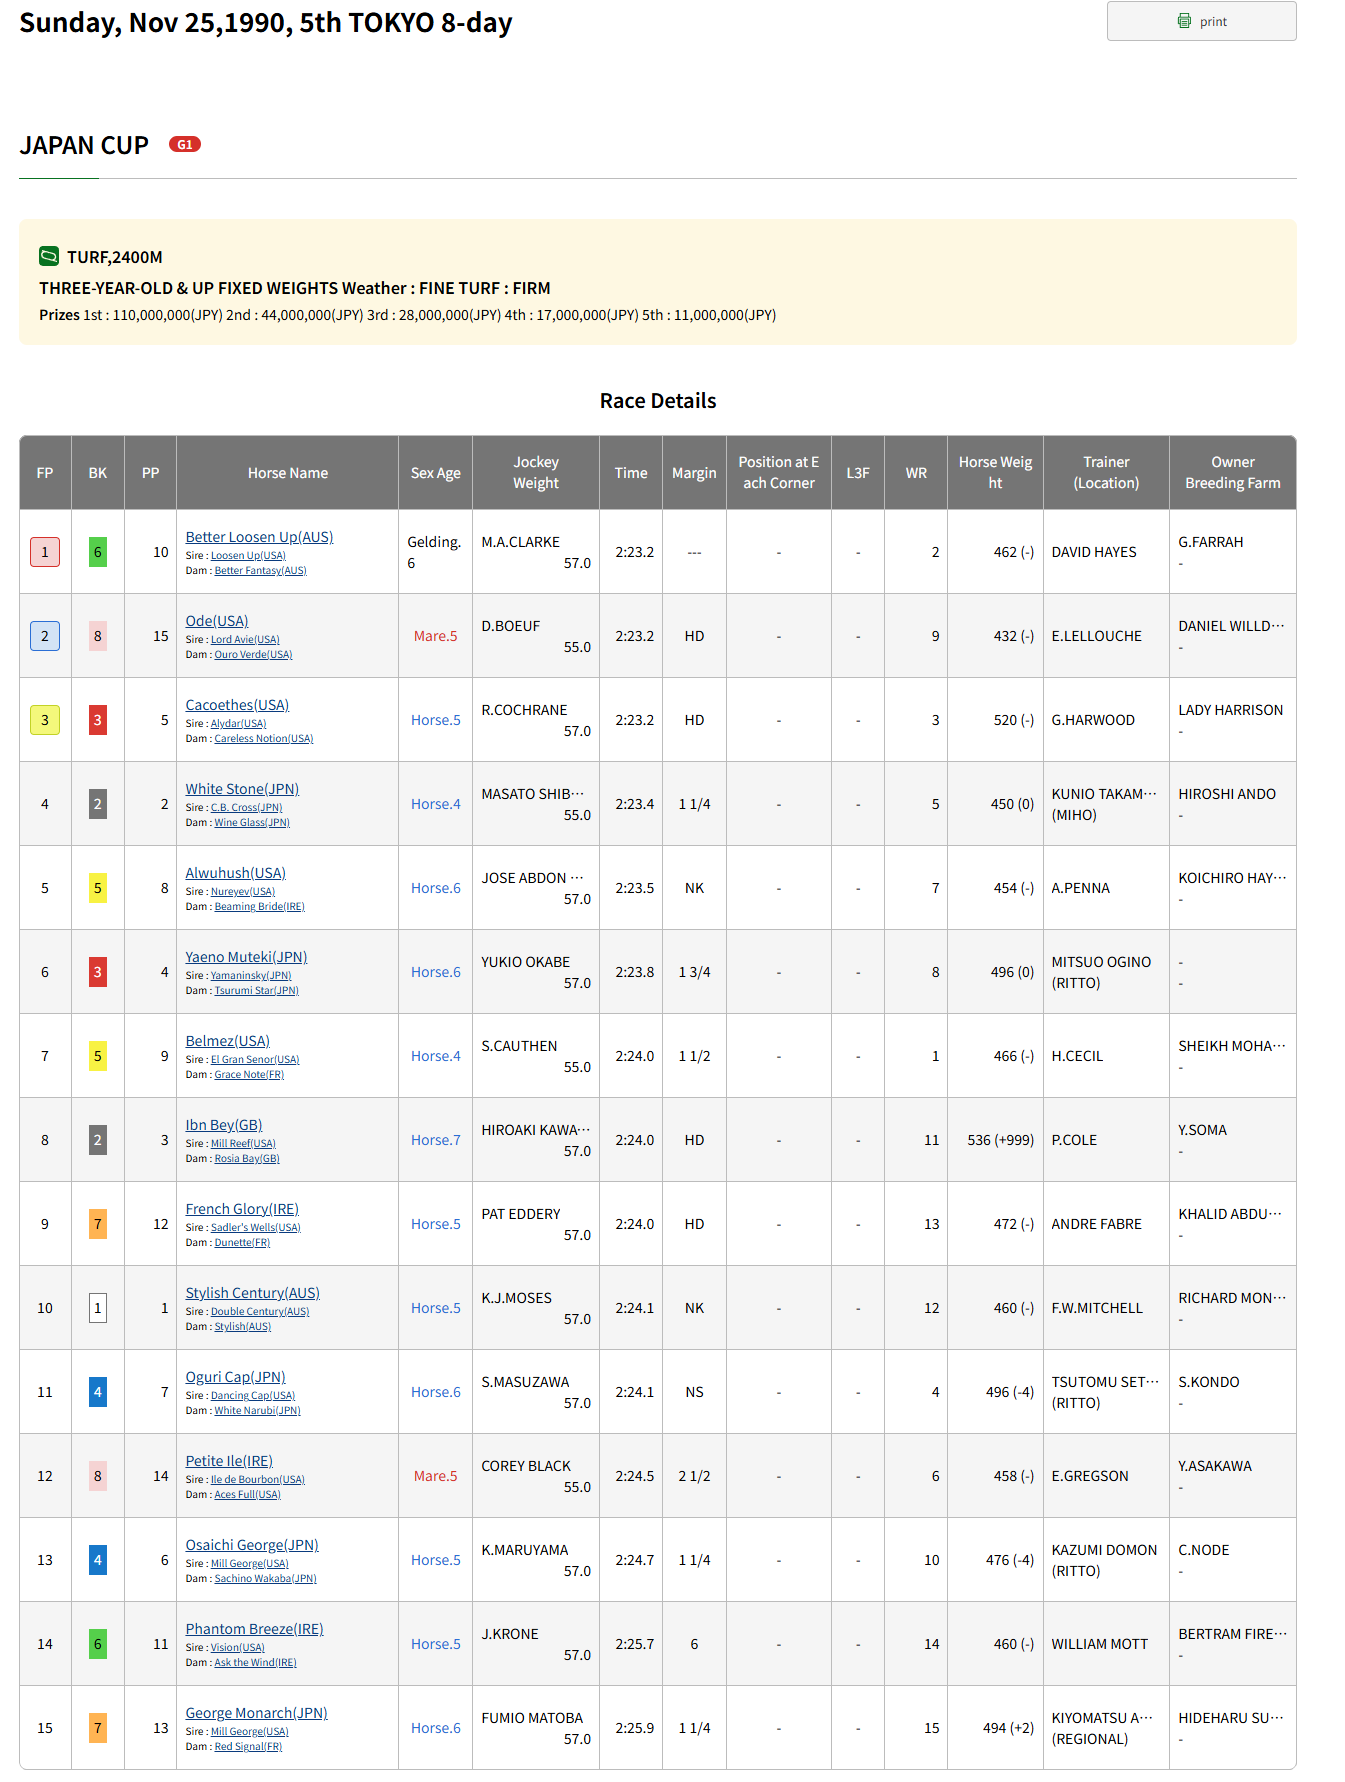
Task: Open dam link Better Fantasy(AUS)
Action: (260, 571)
